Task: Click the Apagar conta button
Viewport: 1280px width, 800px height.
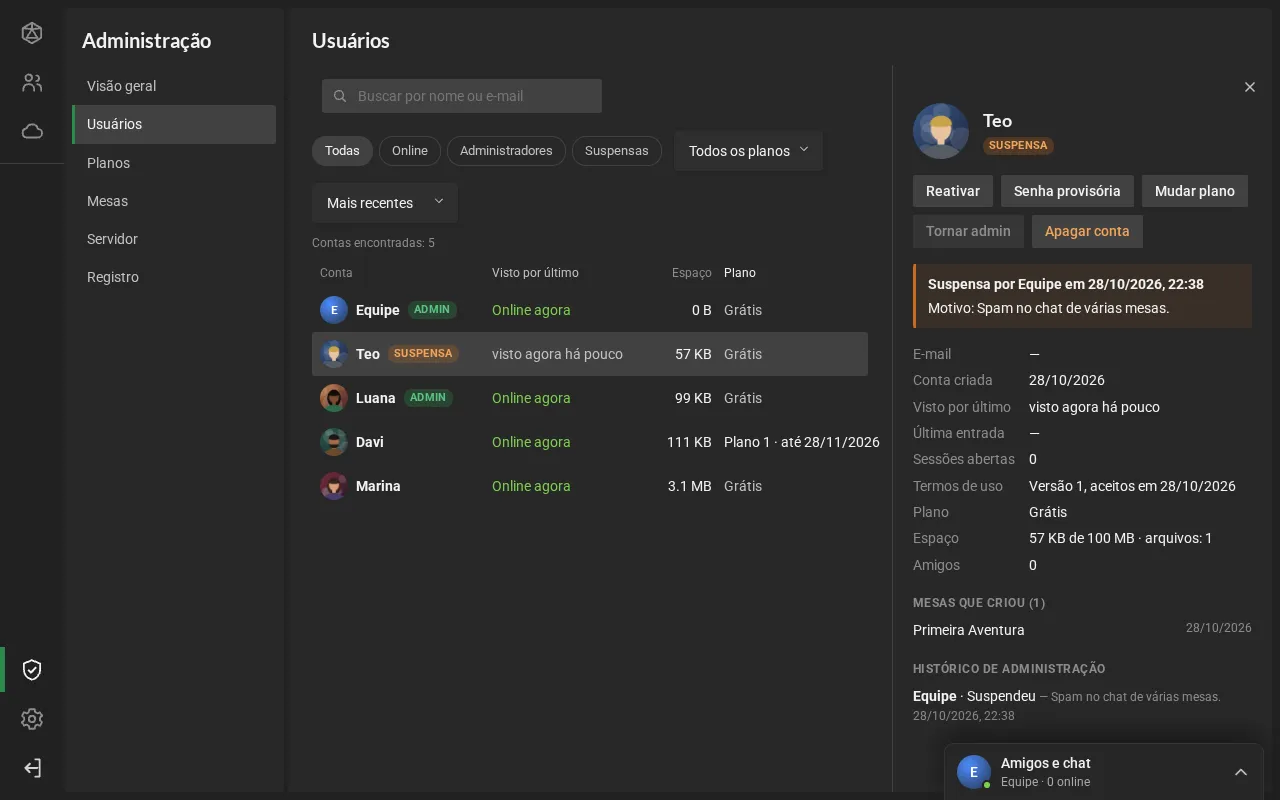Action: coord(1087,231)
